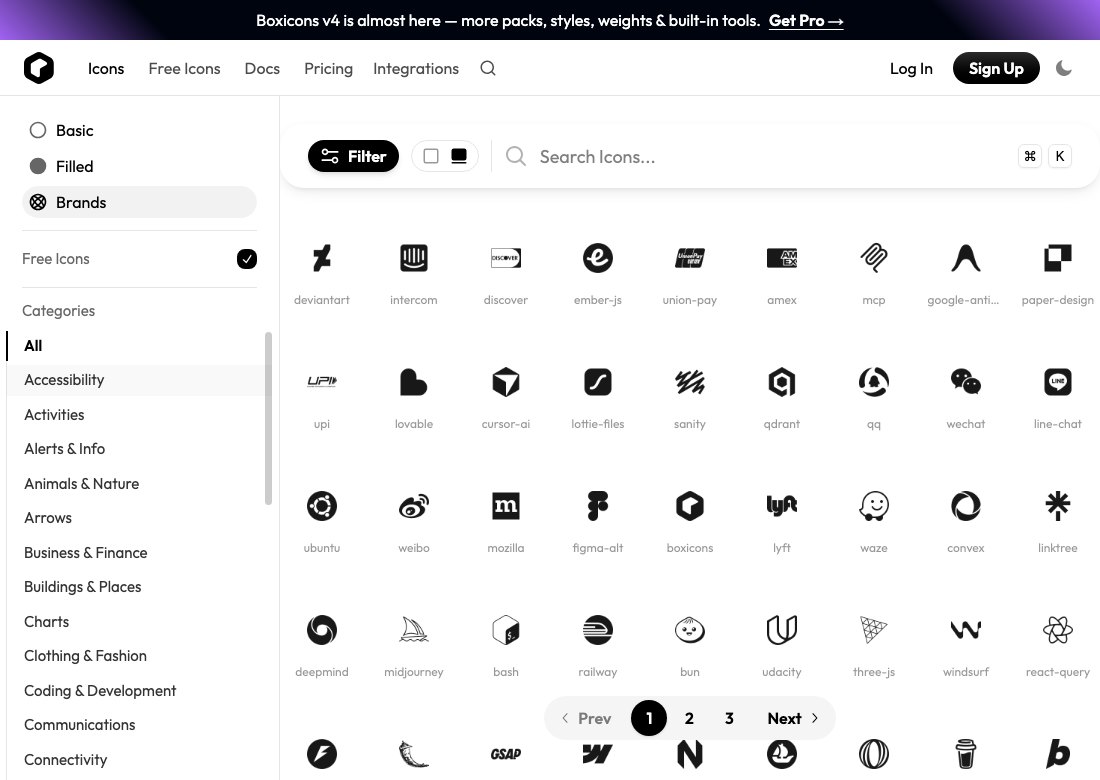Viewport: 1100px width, 780px height.
Task: Open the ember-js icon
Action: [x=598, y=258]
